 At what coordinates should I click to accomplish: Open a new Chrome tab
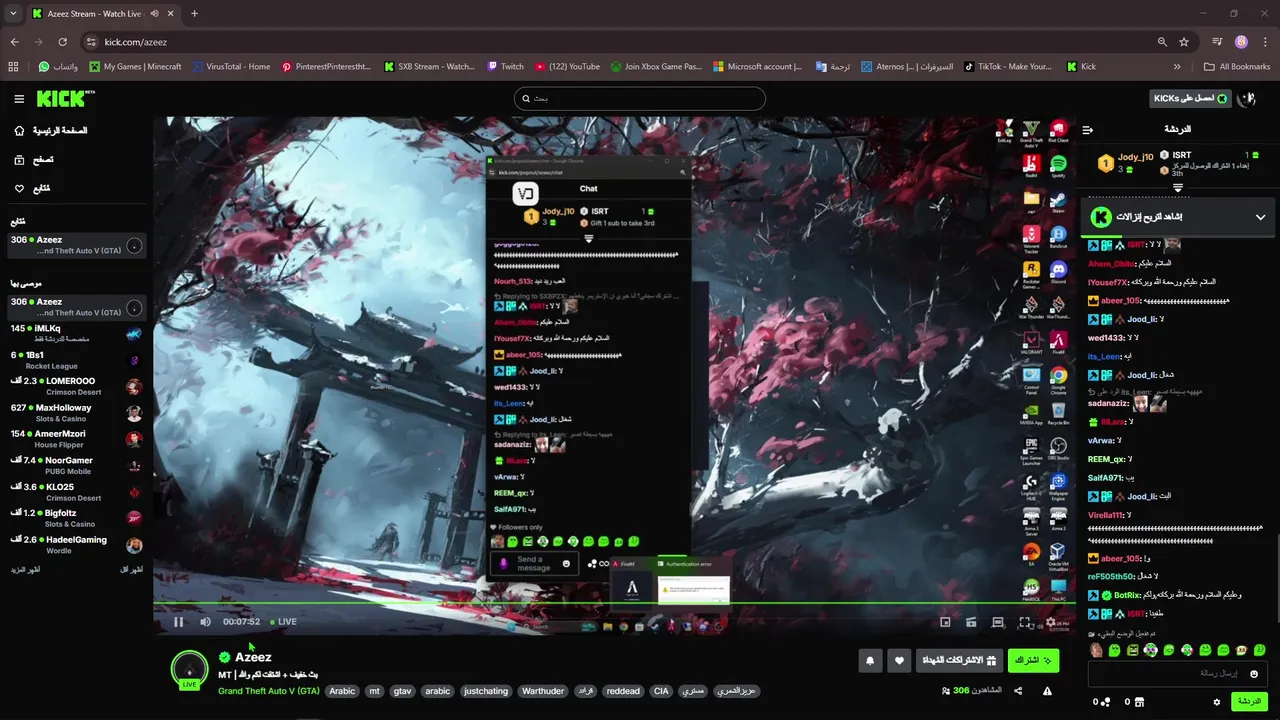click(x=194, y=14)
